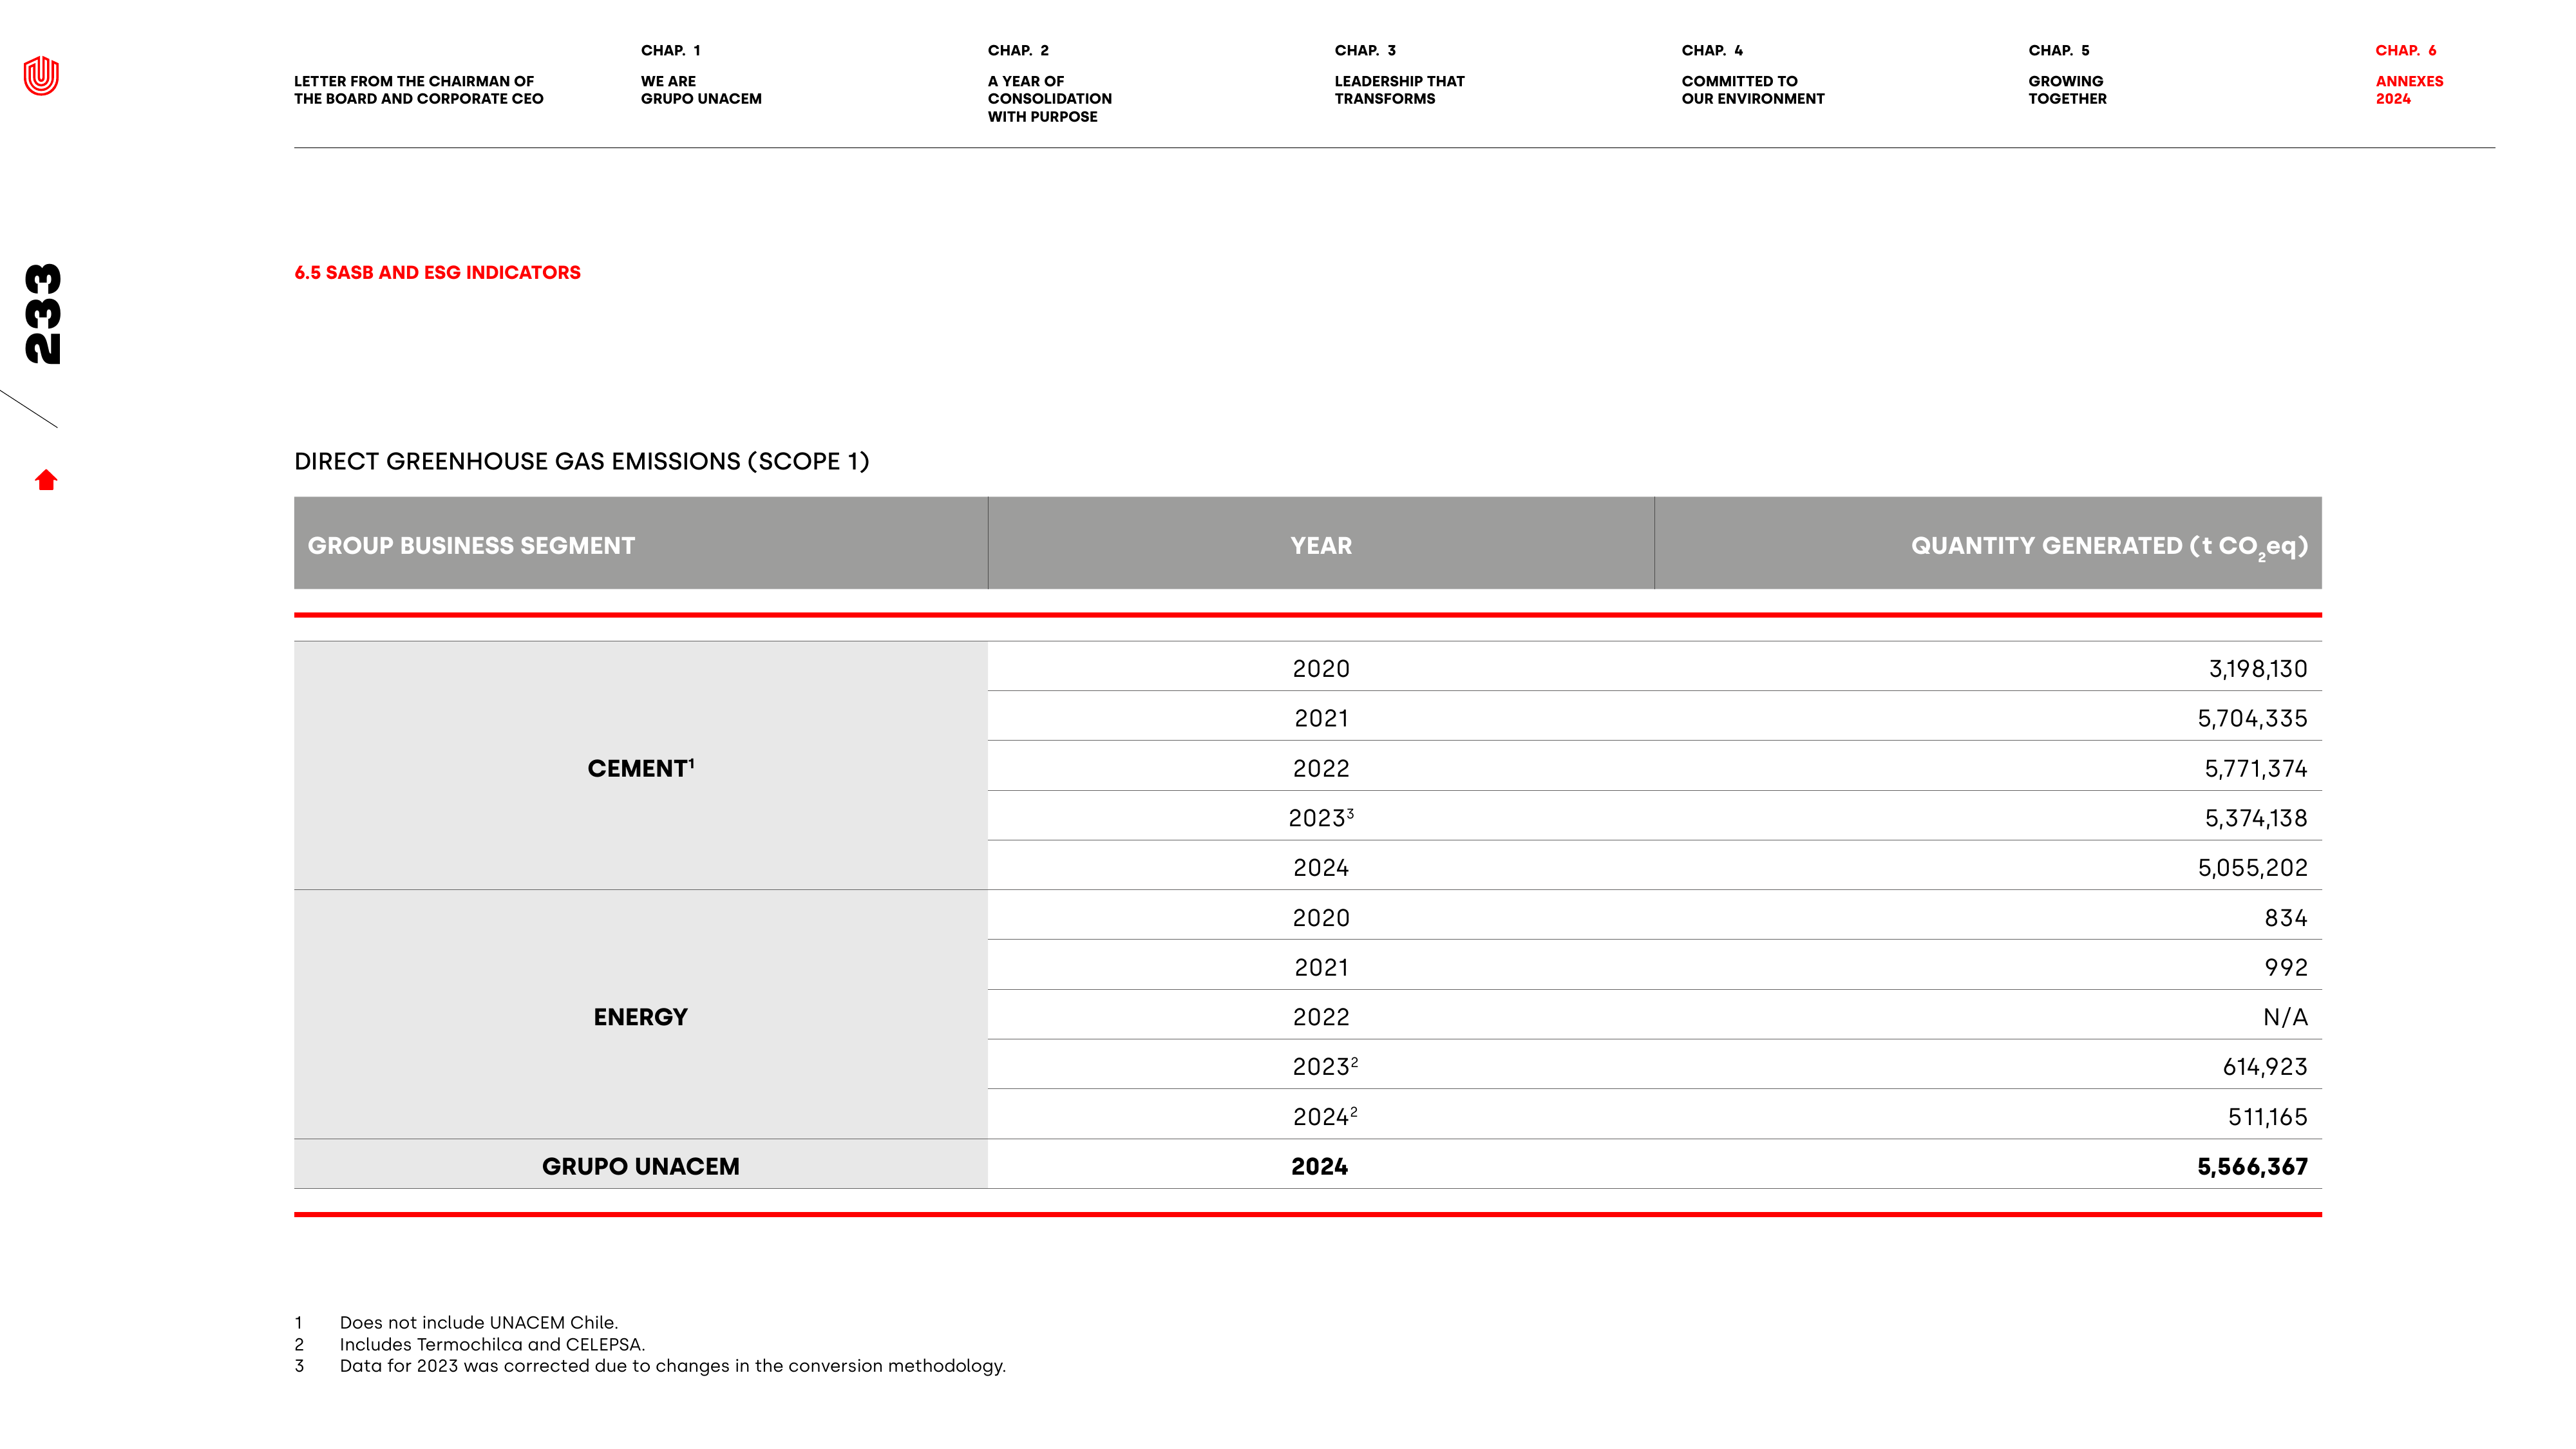This screenshot has height=1449, width=2576.
Task: Click the Energy value 834
Action: pos(2285,917)
